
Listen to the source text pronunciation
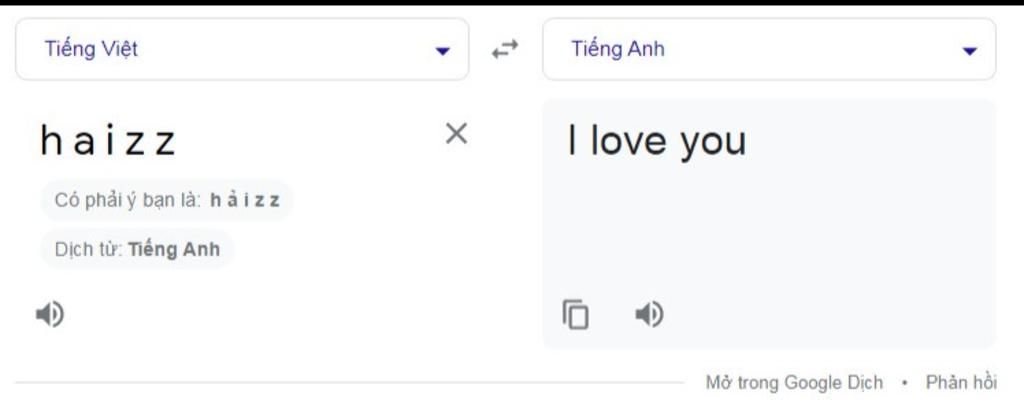tap(50, 315)
